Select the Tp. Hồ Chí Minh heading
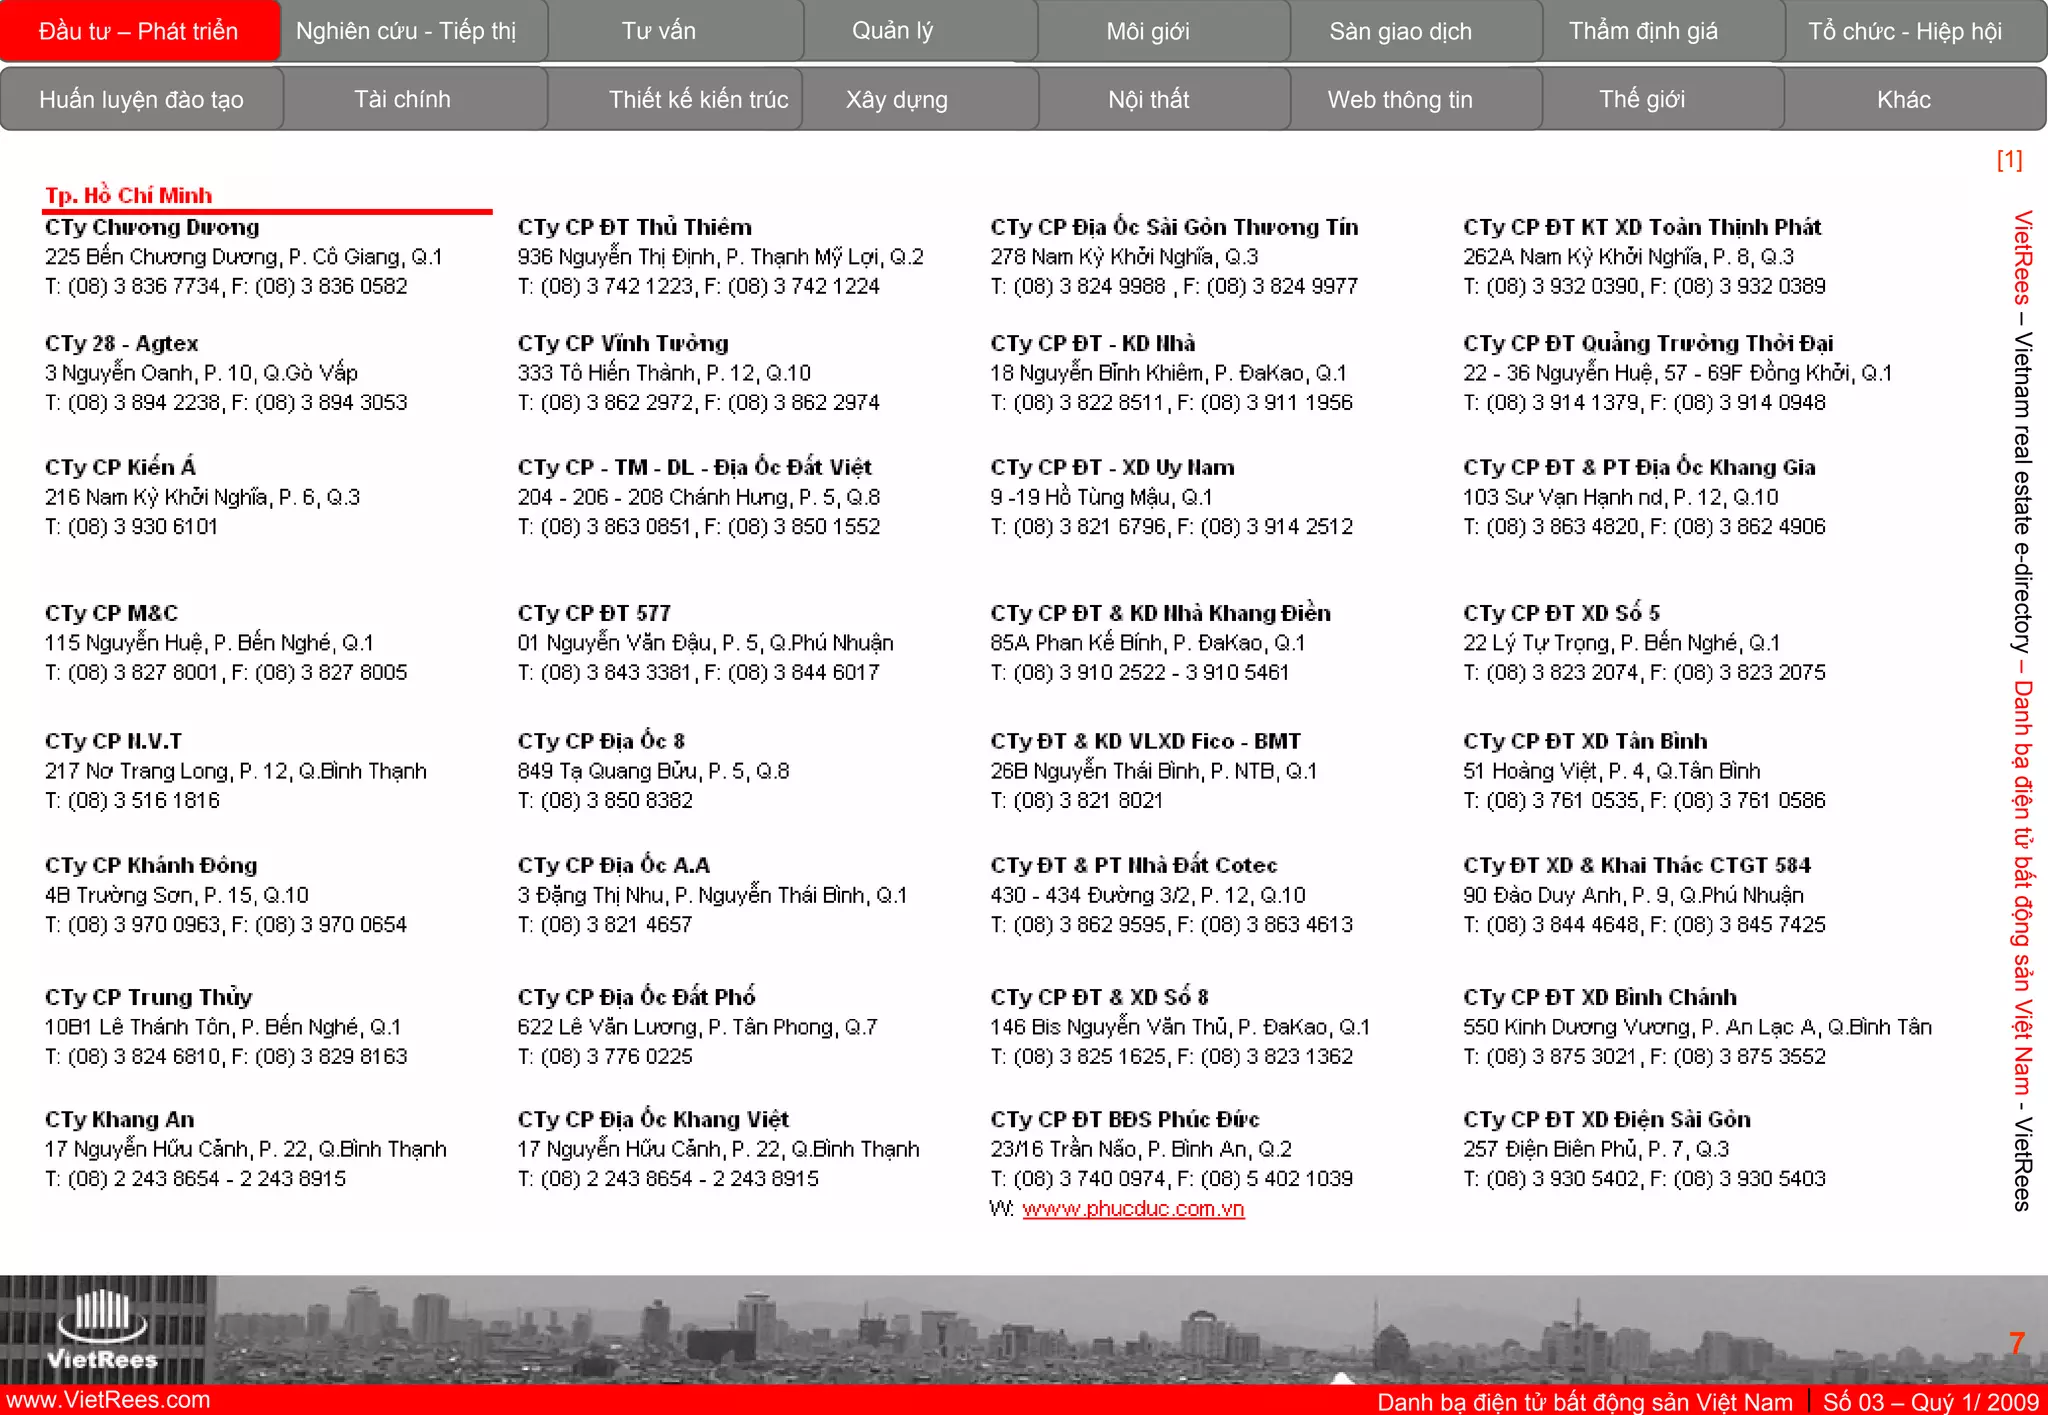Screen dimensions: 2048x1415 [128, 195]
